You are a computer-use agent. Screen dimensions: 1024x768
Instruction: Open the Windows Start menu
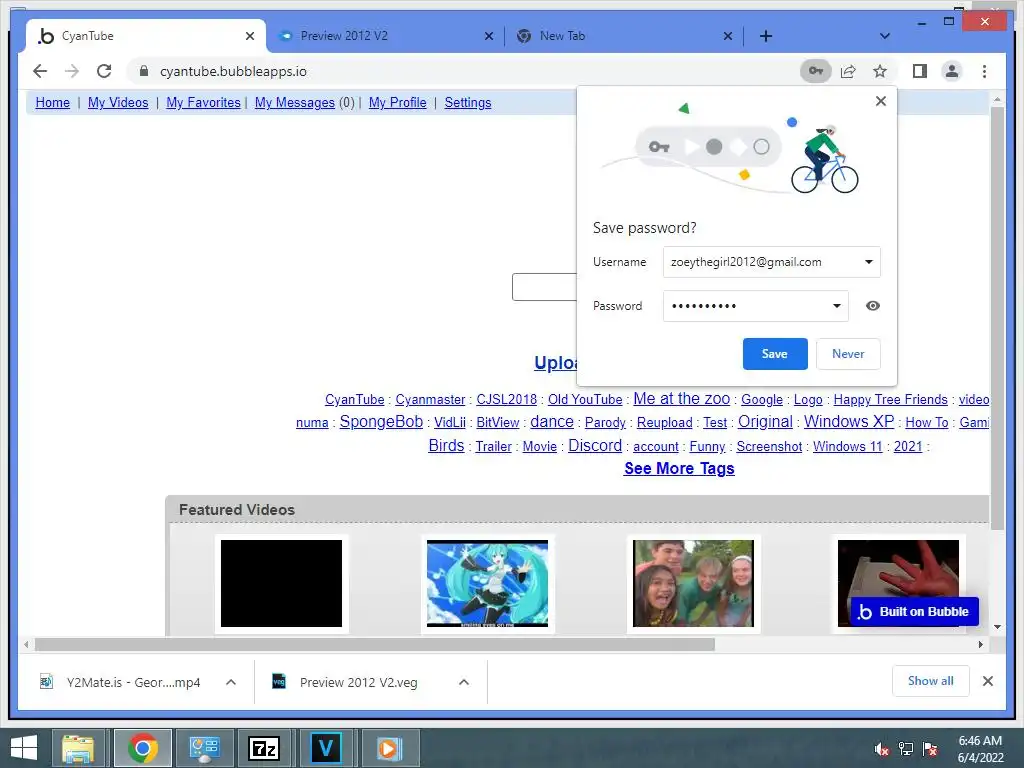(24, 747)
